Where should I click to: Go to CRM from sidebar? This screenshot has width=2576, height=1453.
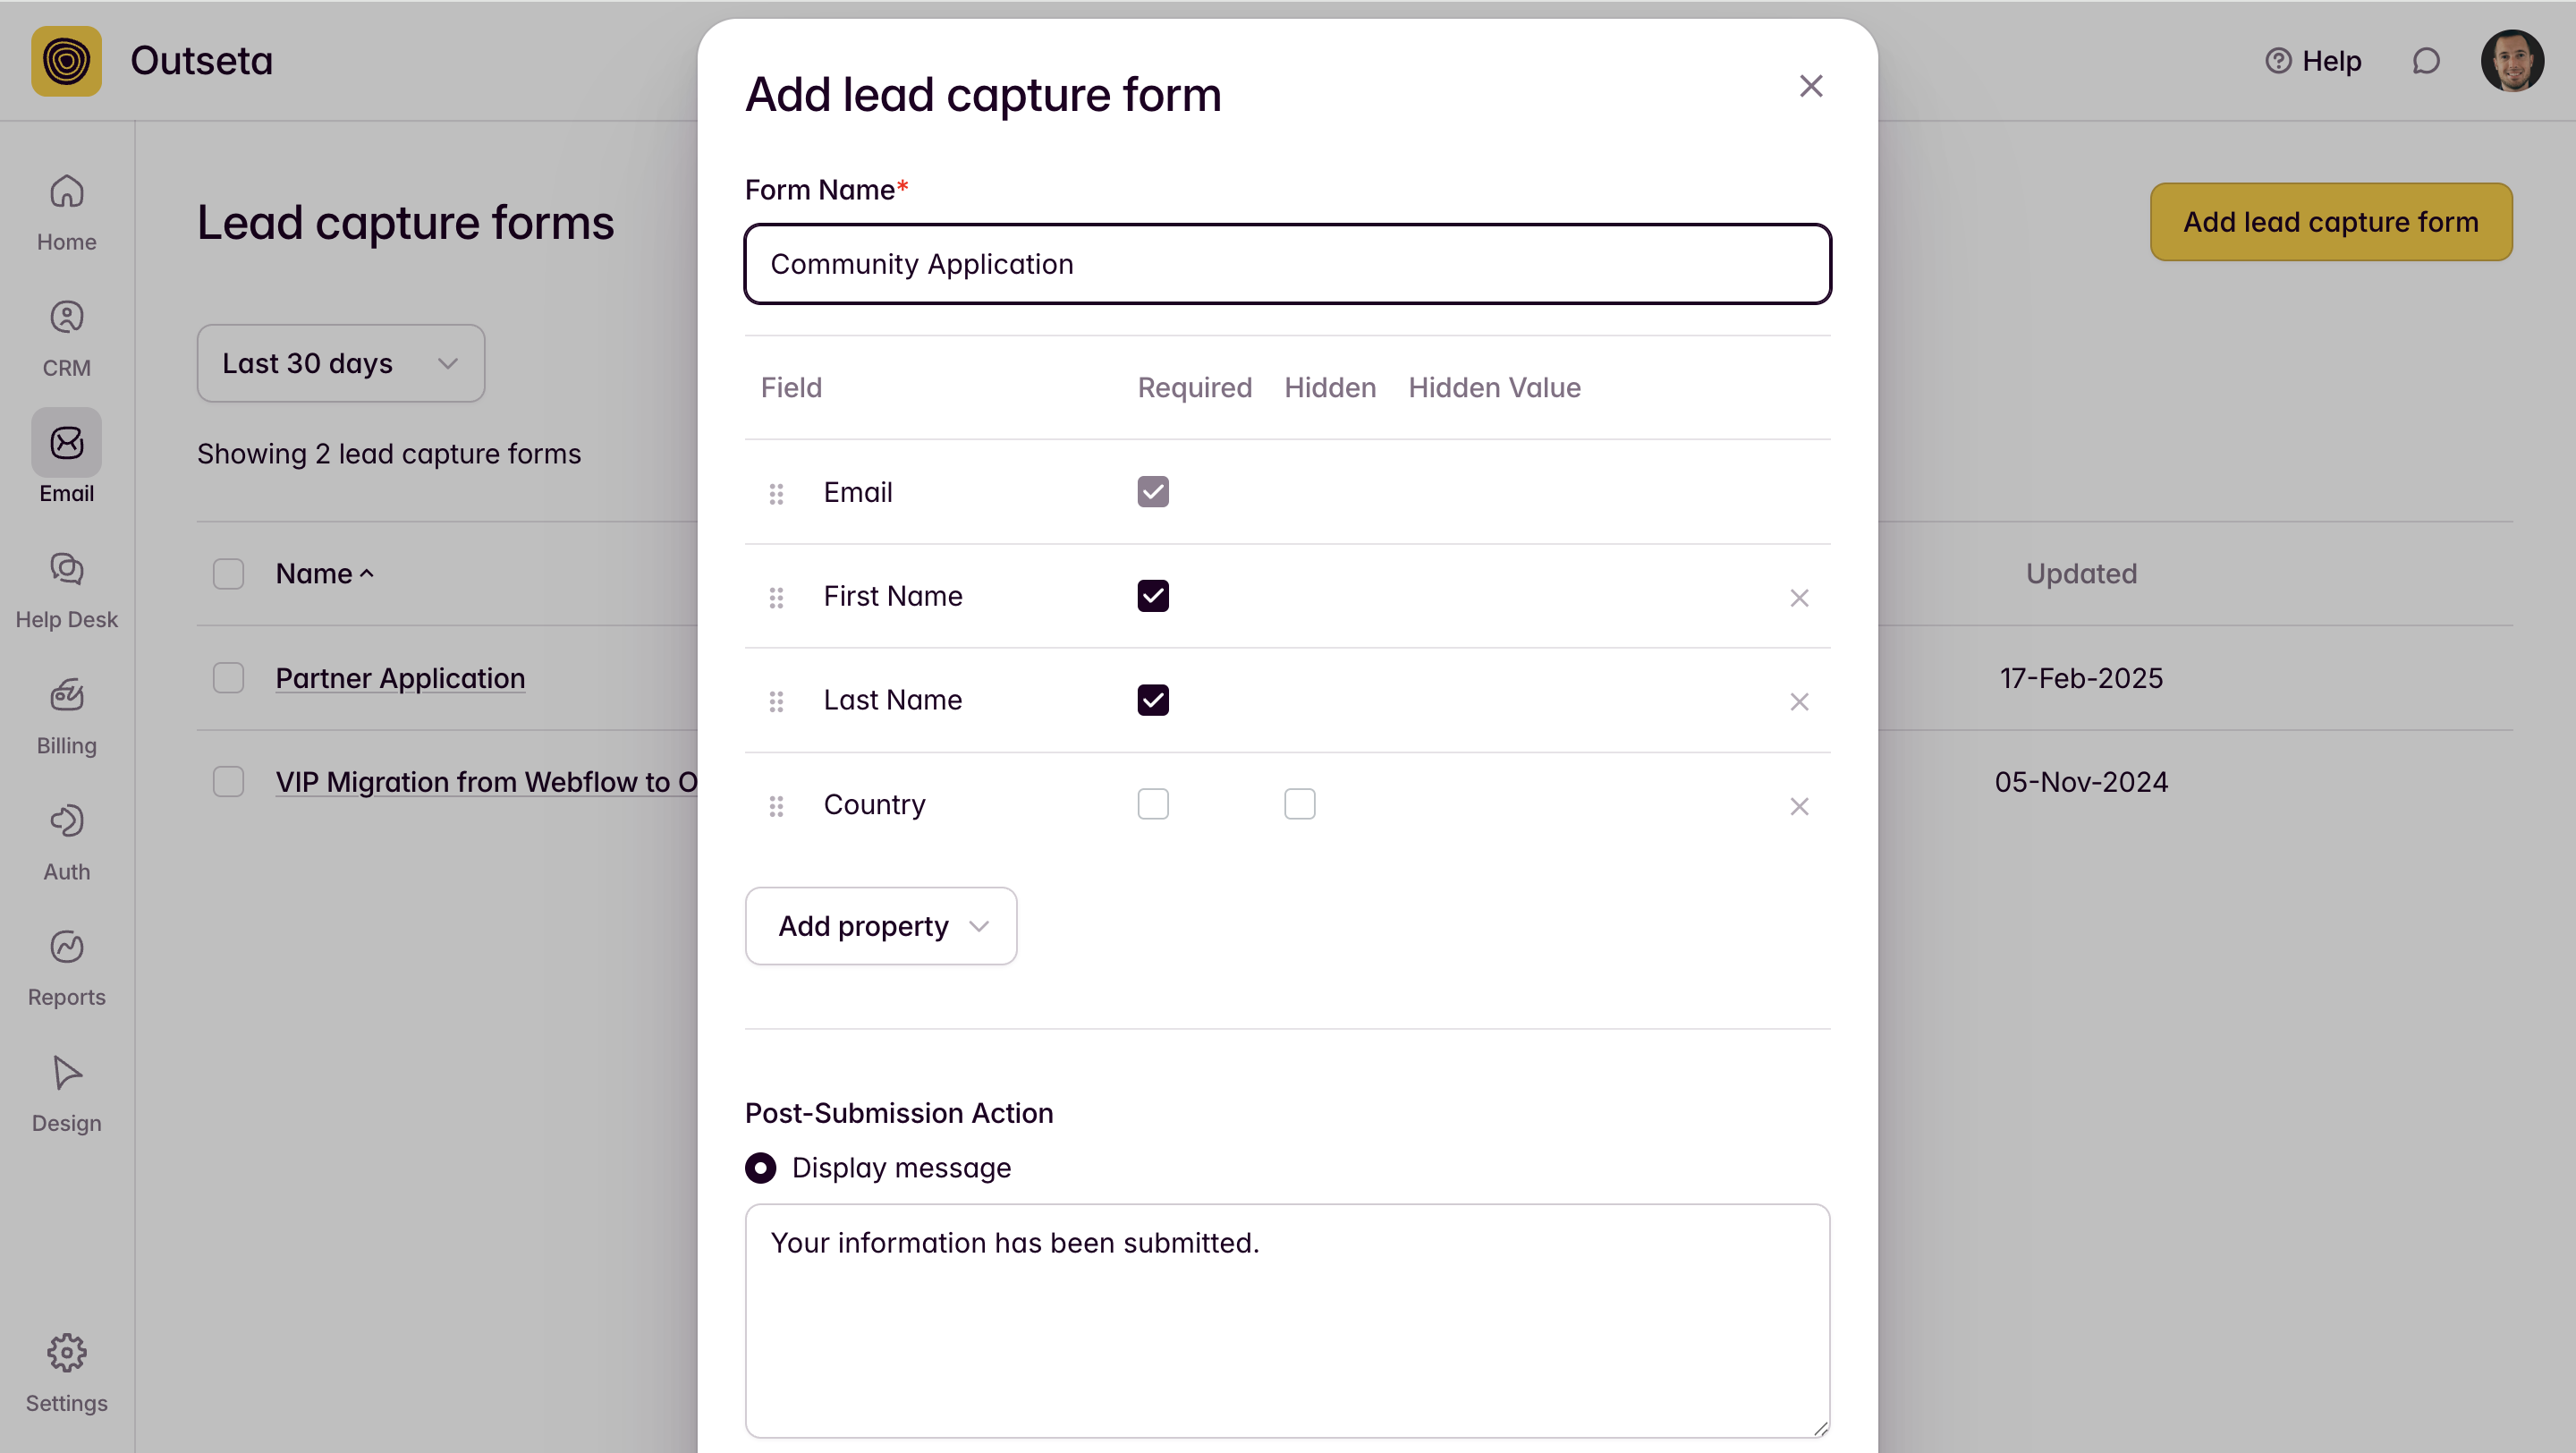pos(66,337)
